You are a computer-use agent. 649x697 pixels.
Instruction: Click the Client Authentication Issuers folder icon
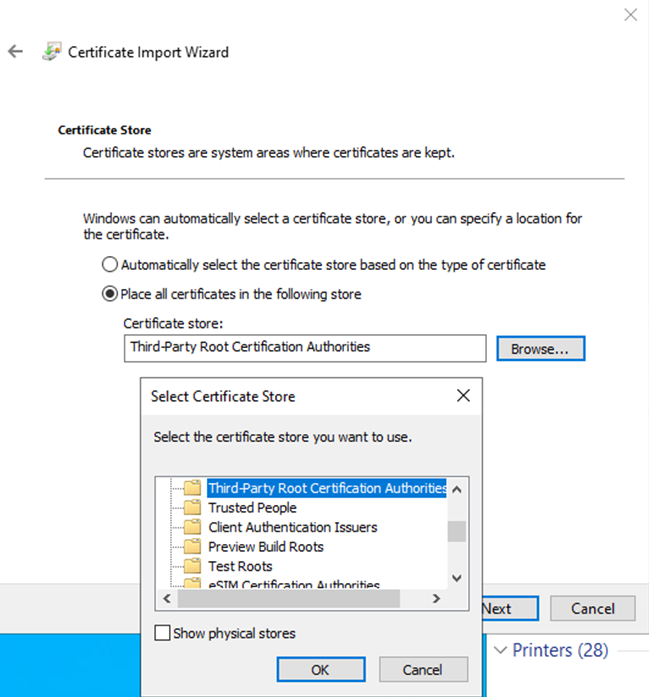(x=192, y=527)
